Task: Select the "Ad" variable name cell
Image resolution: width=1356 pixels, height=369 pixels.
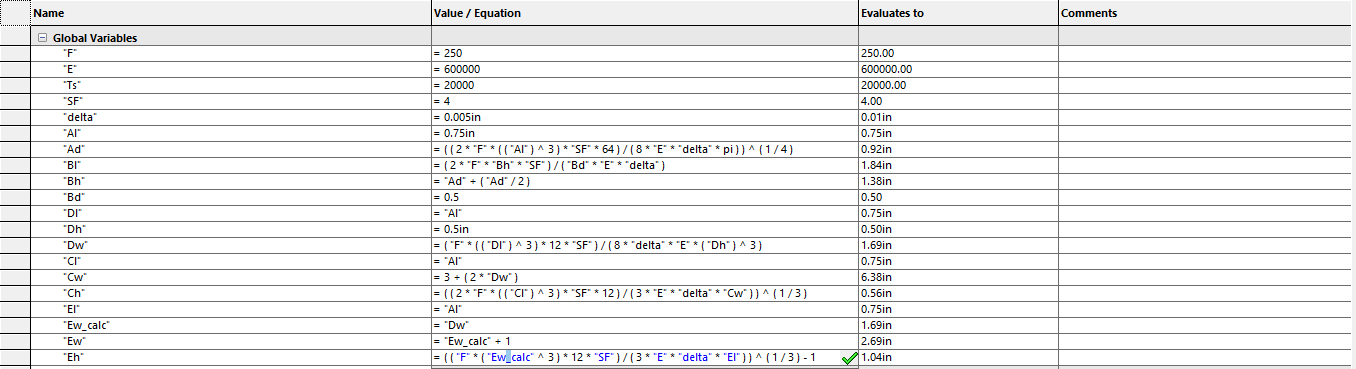Action: coord(230,149)
